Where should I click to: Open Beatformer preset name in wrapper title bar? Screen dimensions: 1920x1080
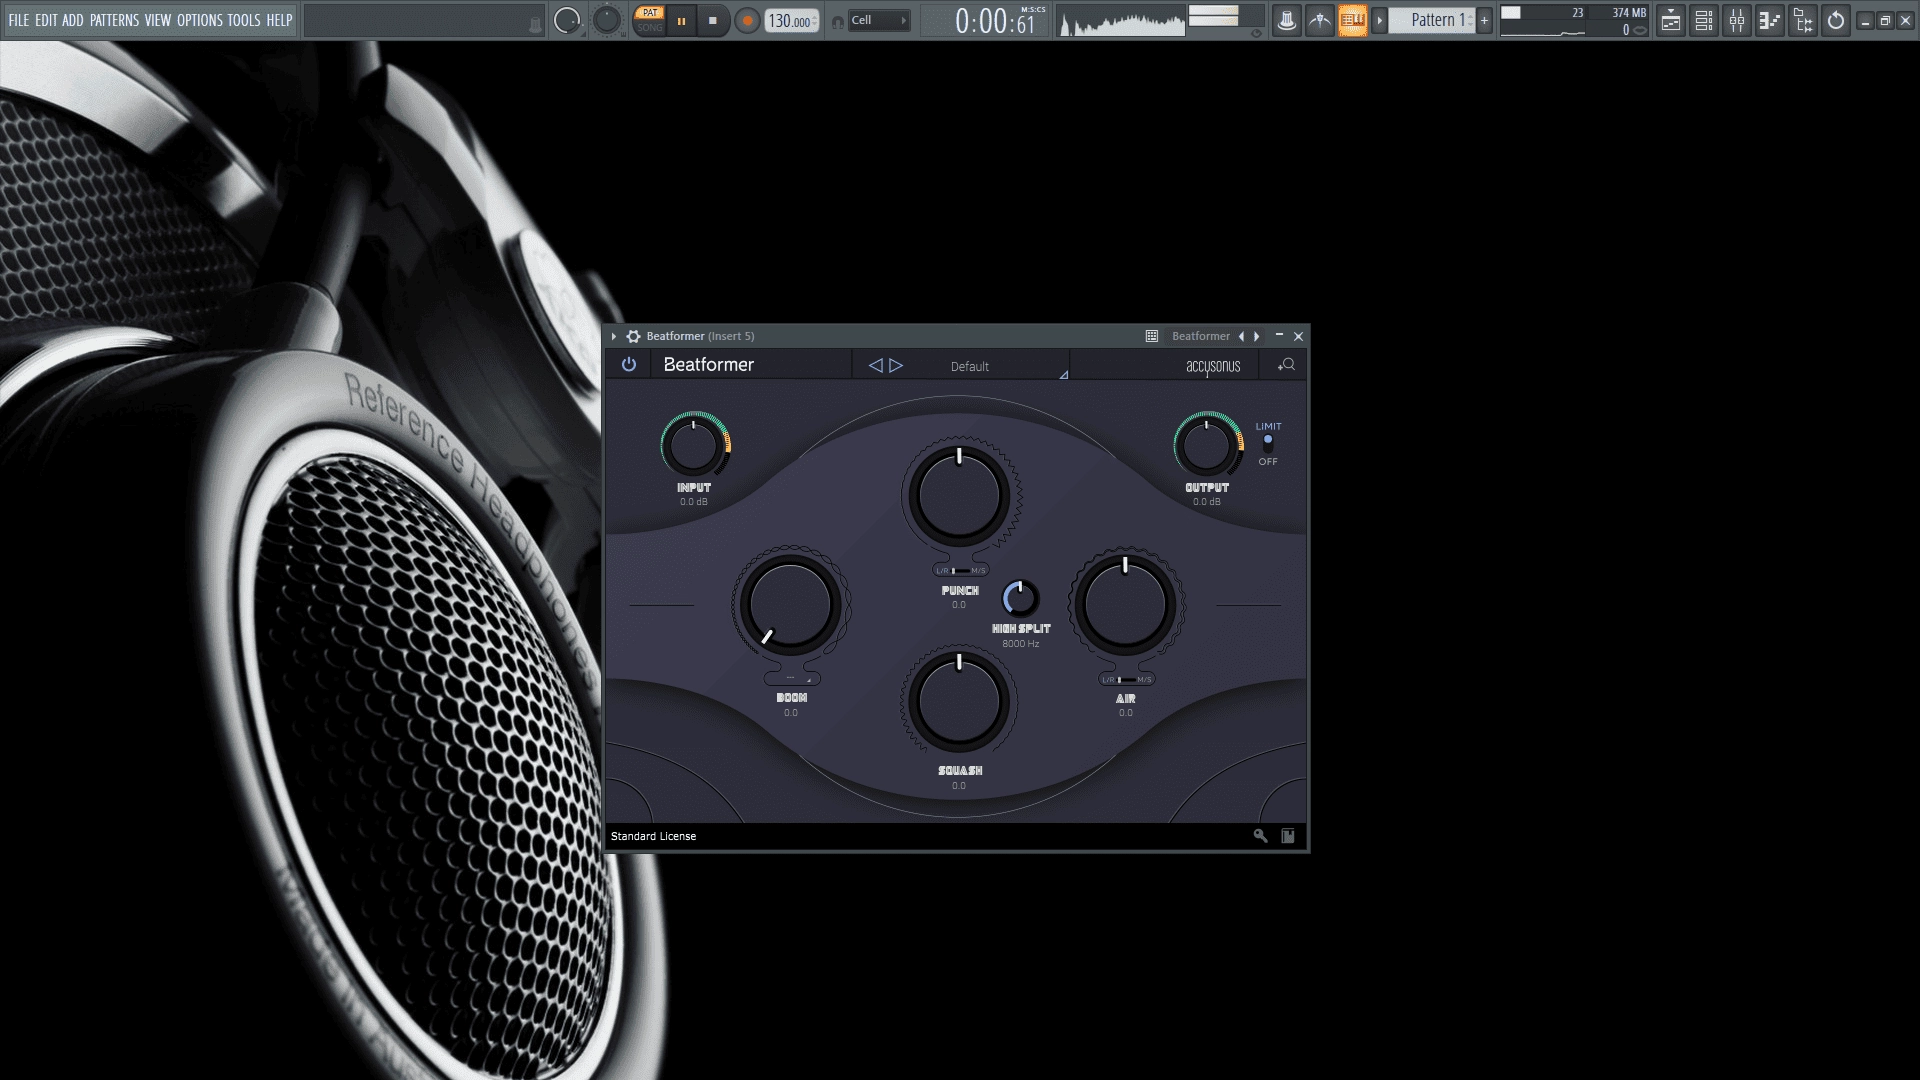1201,336
